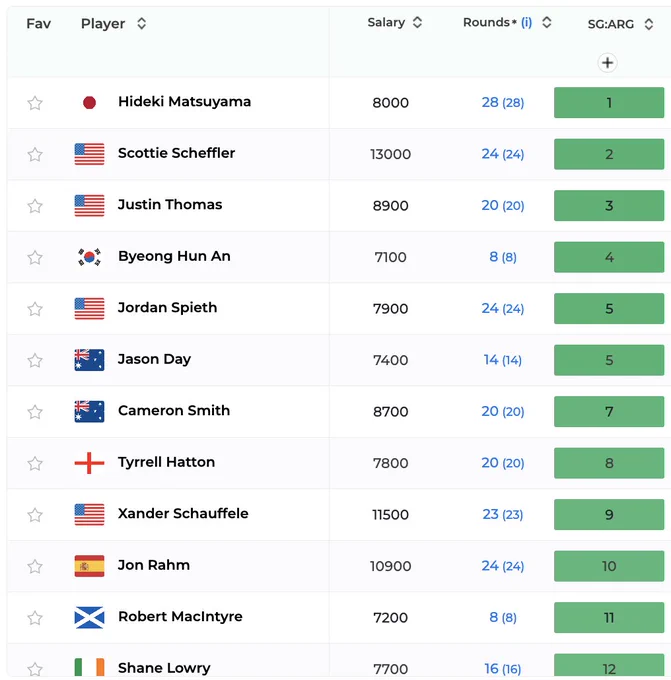This screenshot has height=680, width=671.
Task: Open Xander Schauffele rounds 23 (23)
Action: pyautogui.click(x=503, y=514)
